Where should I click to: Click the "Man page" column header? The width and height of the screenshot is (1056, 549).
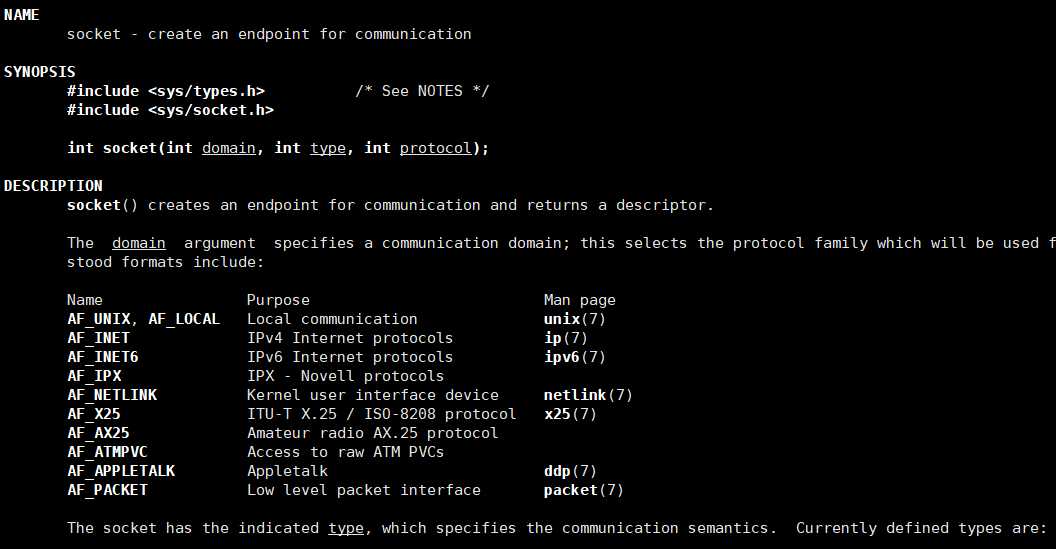(579, 300)
